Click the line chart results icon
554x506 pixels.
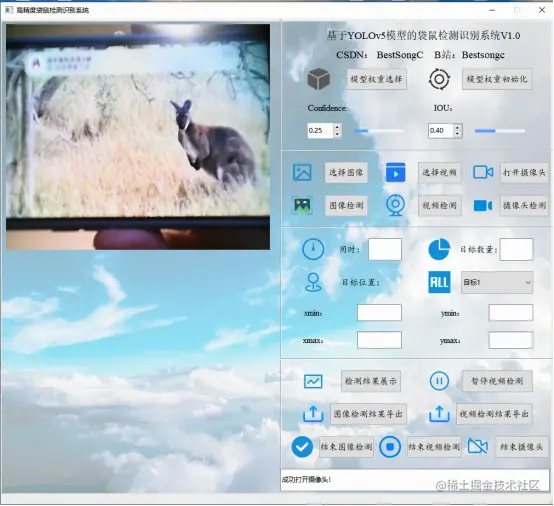coord(313,381)
